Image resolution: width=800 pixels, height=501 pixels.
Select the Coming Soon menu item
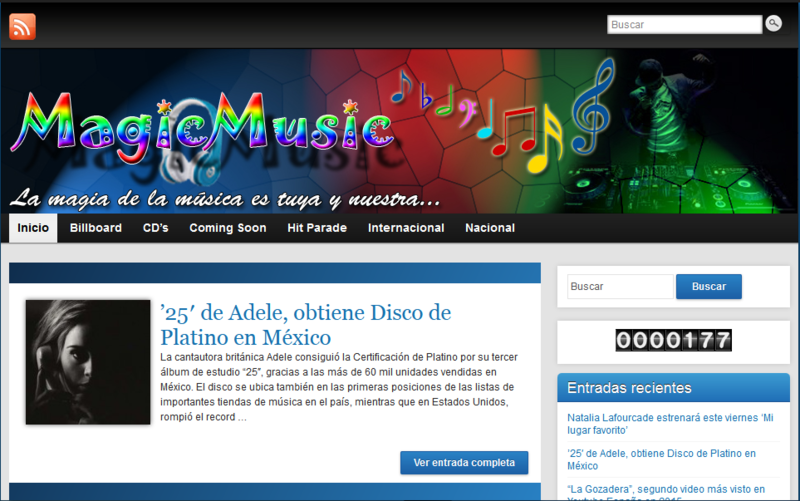(228, 228)
